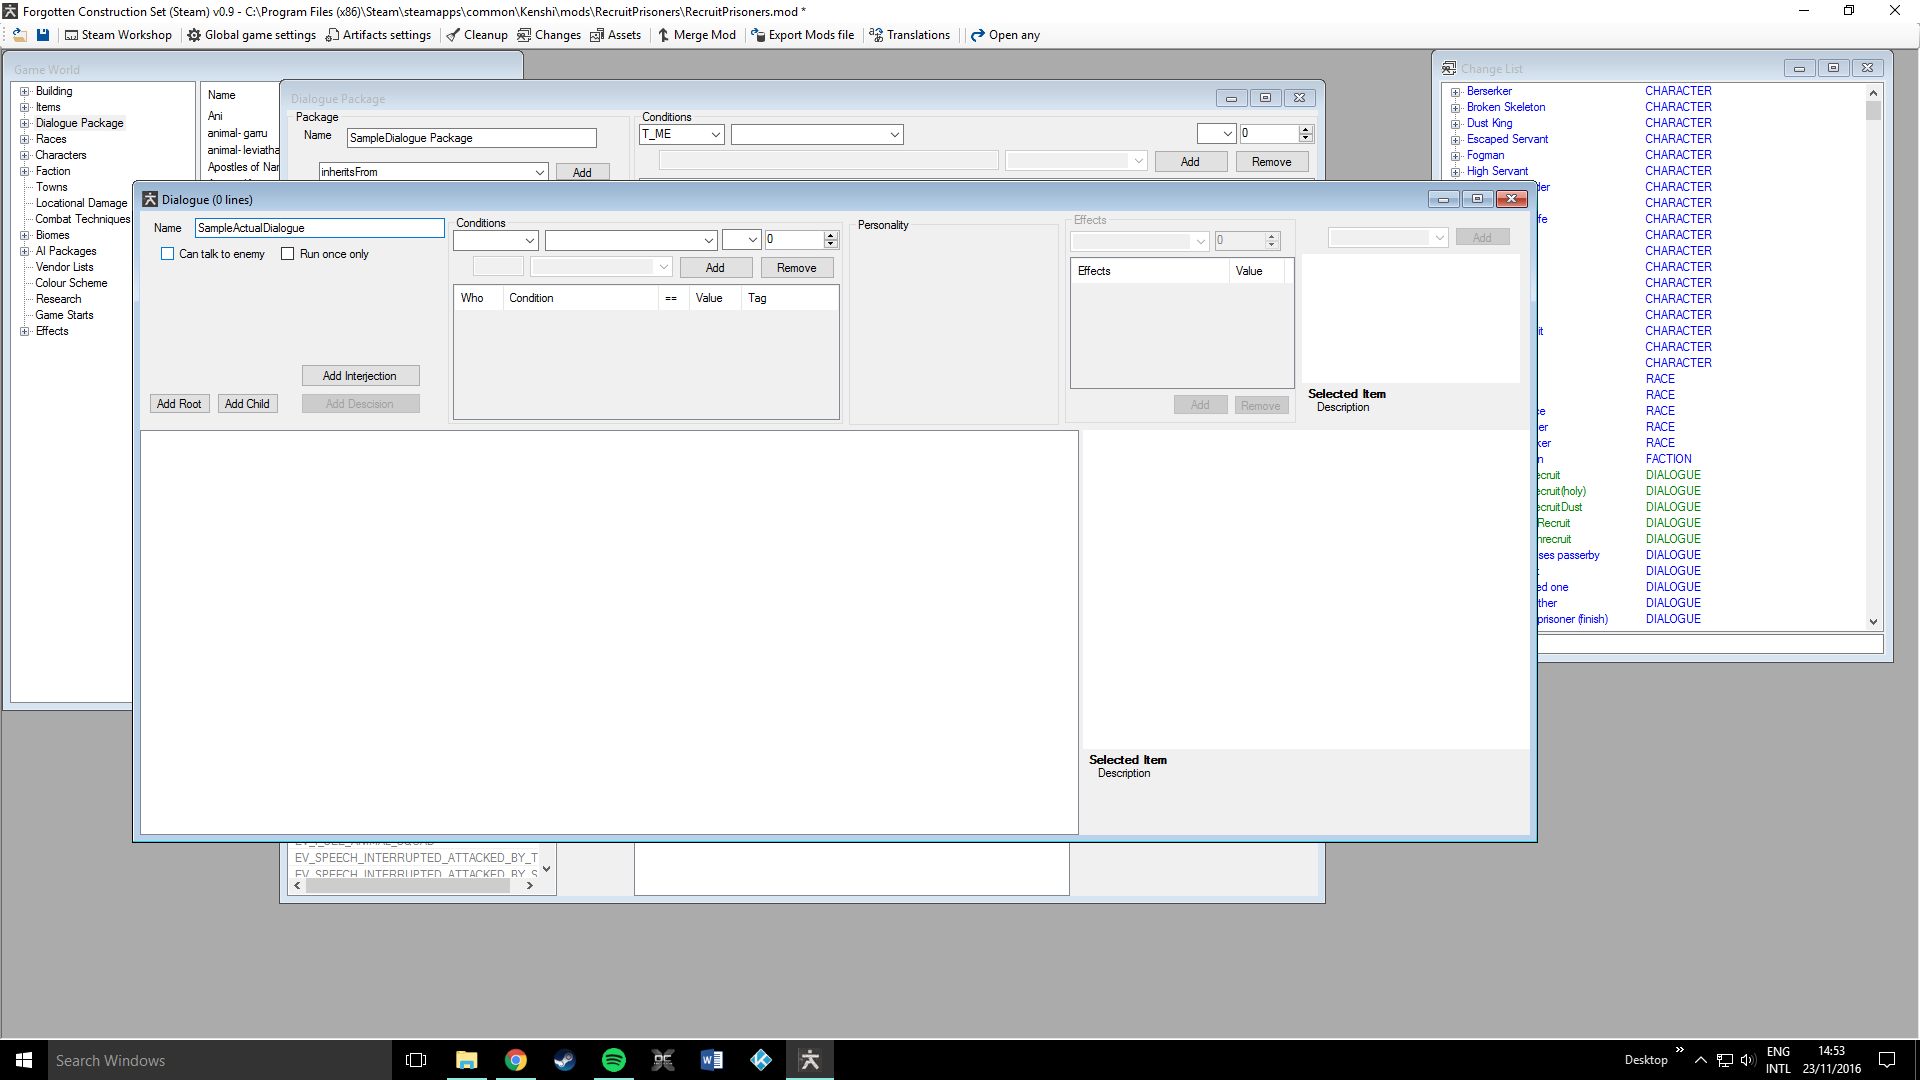Open Steam from the taskbar
This screenshot has height=1080, width=1920.
click(564, 1060)
